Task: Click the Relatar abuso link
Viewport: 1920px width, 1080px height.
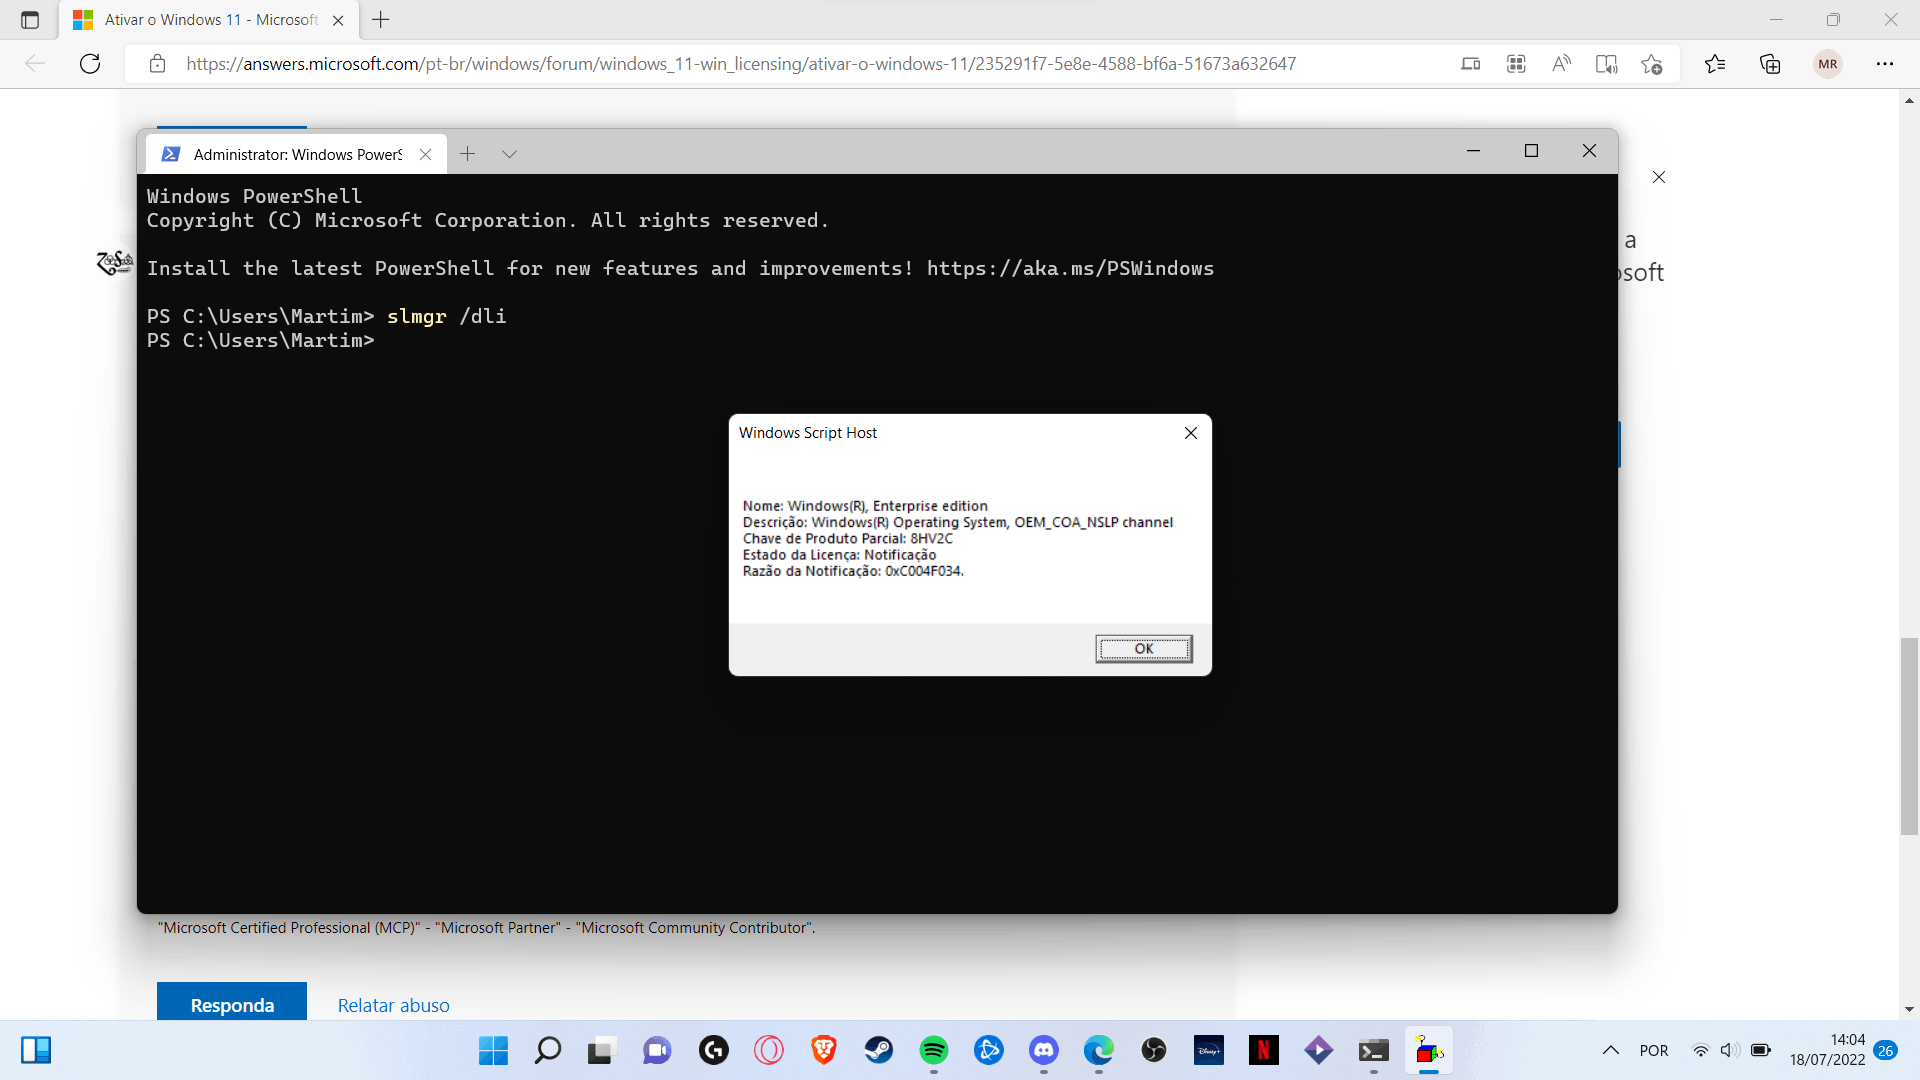Action: click(393, 1005)
